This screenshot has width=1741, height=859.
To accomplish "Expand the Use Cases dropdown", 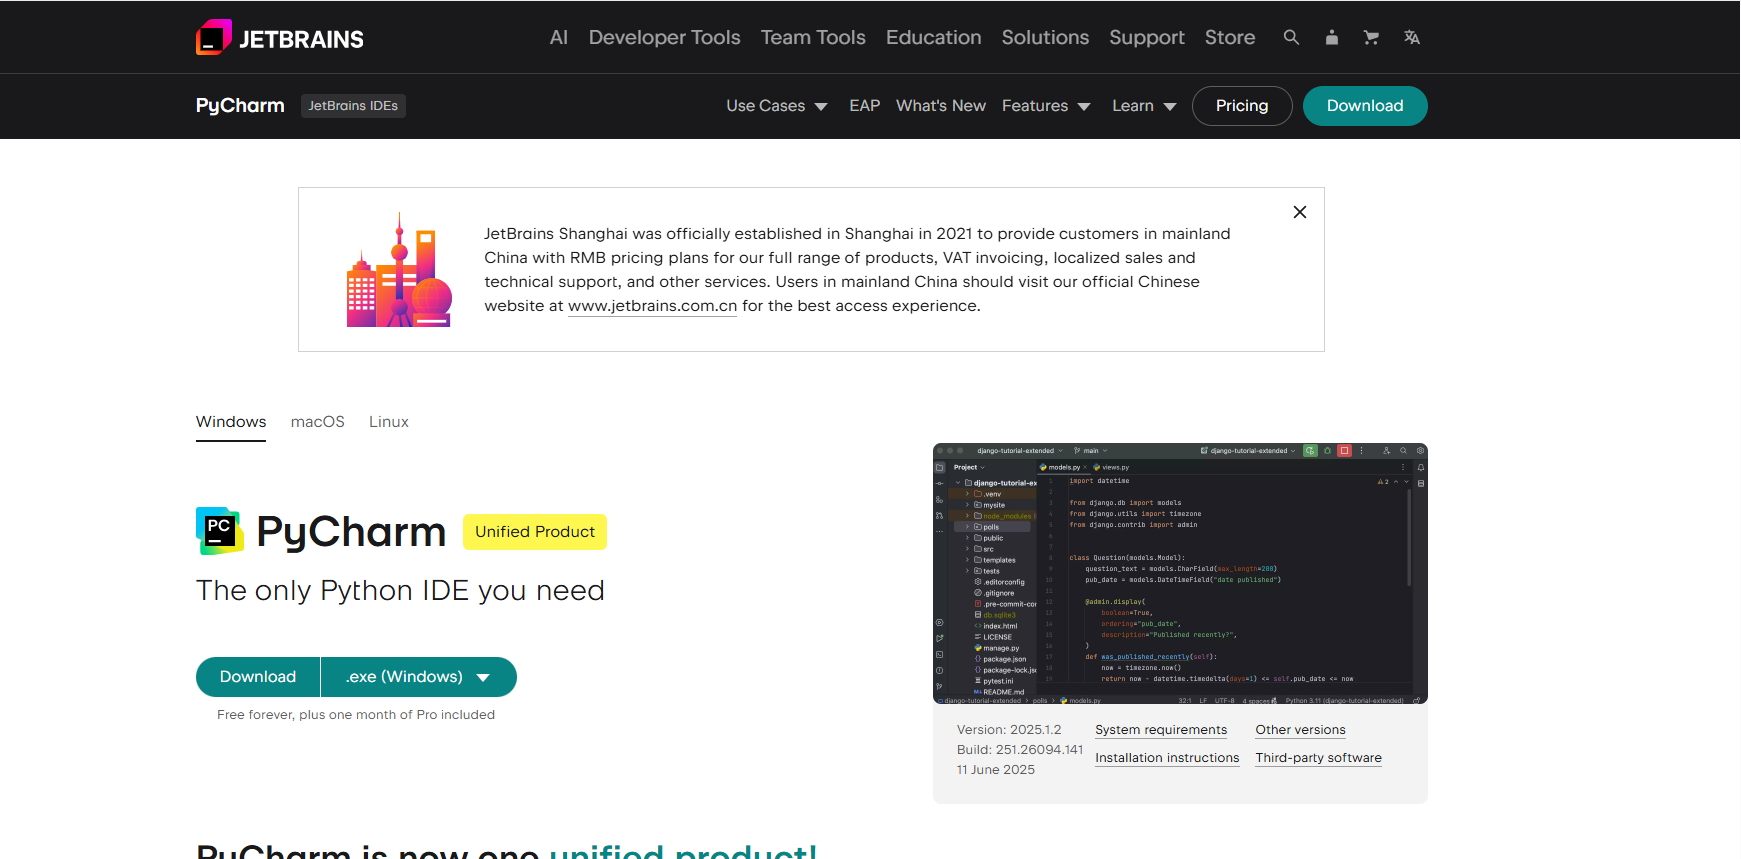I will point(776,106).
